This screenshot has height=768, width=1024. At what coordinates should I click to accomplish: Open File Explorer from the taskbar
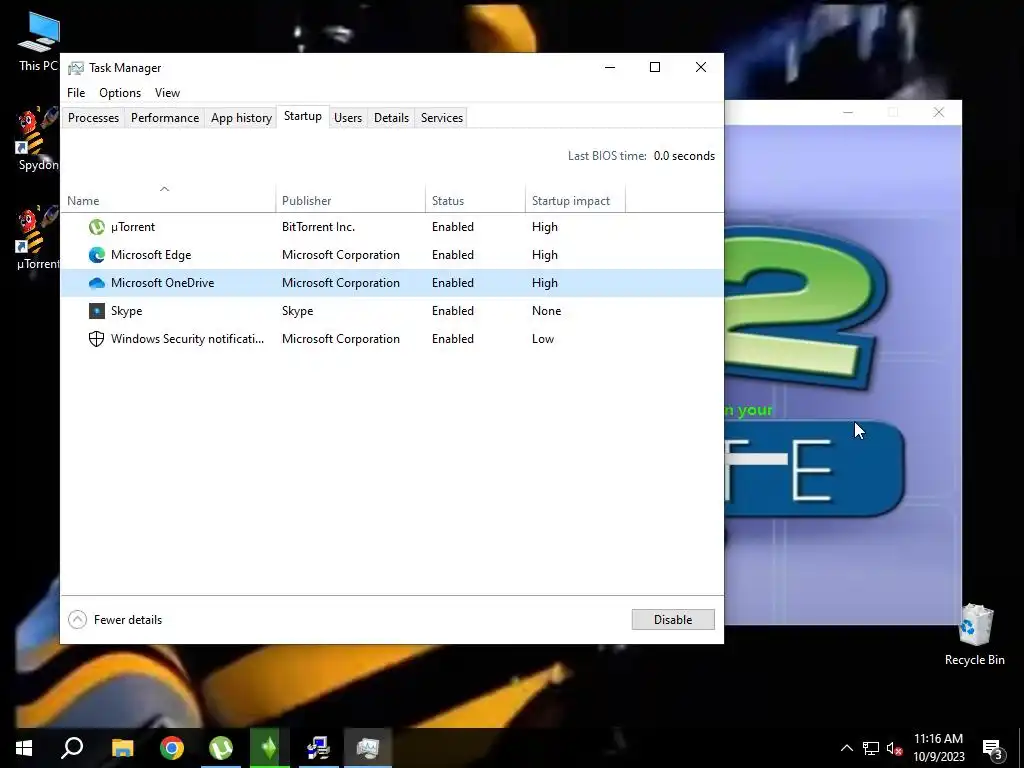coord(122,748)
